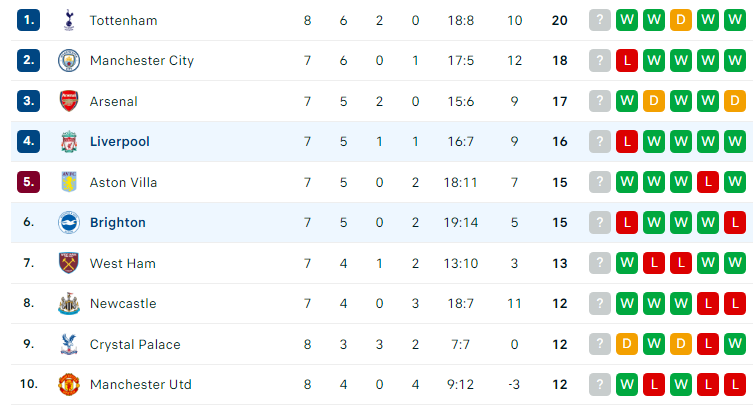Select the Liverpool crest icon
Screen dimensions: 753x411
pos(69,142)
